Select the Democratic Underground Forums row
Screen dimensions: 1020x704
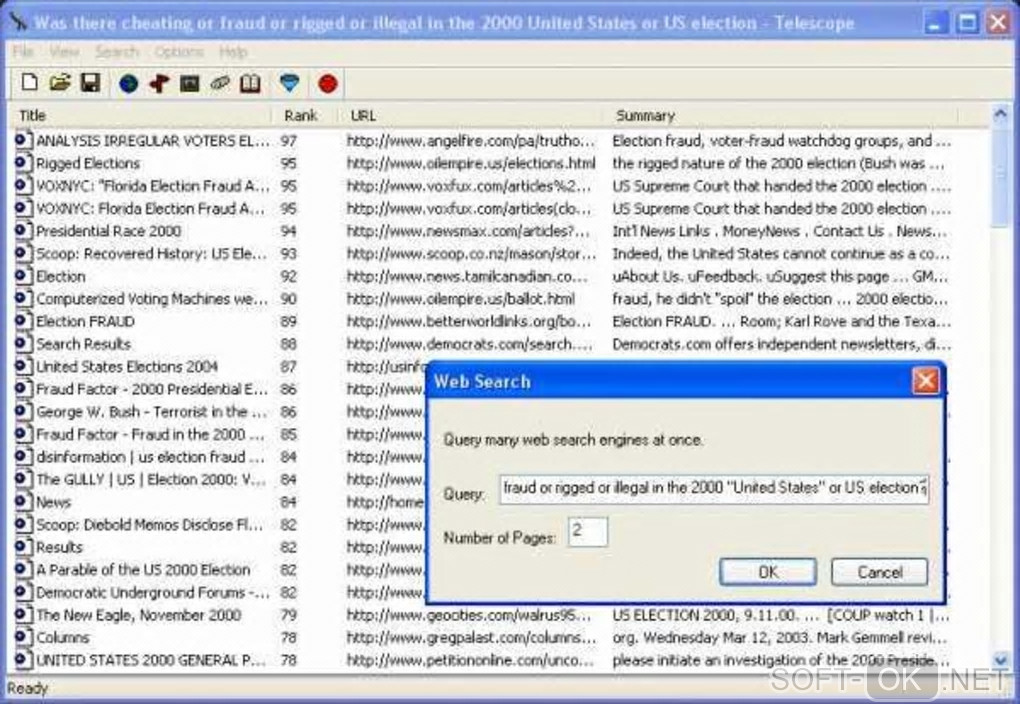[x=153, y=593]
